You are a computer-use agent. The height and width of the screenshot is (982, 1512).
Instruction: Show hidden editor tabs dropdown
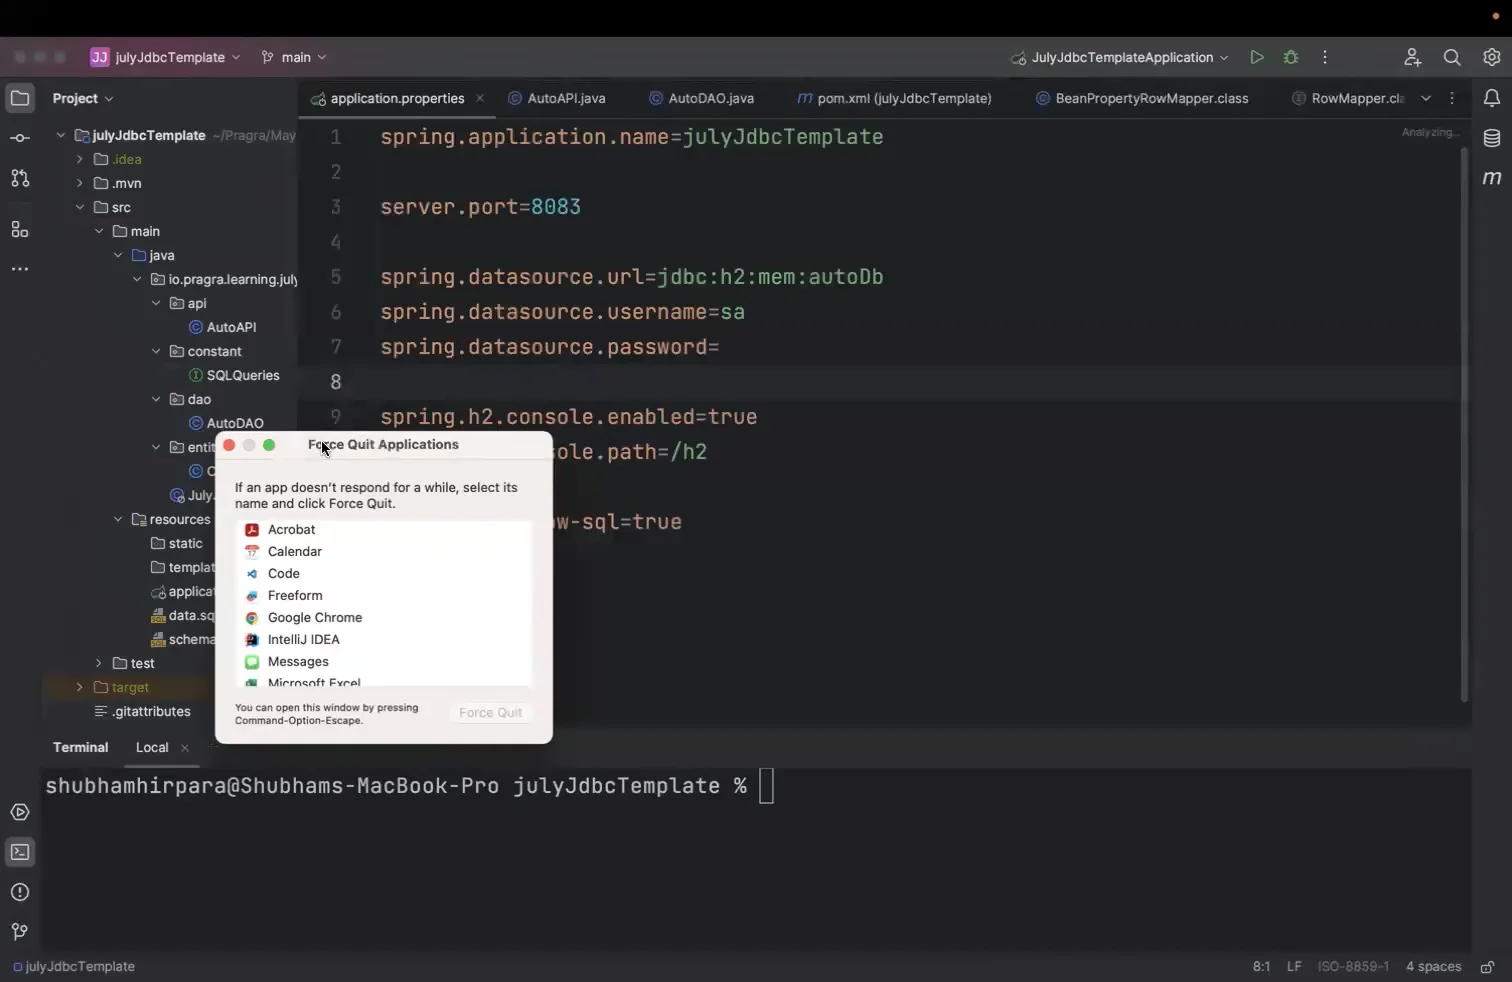(1426, 98)
